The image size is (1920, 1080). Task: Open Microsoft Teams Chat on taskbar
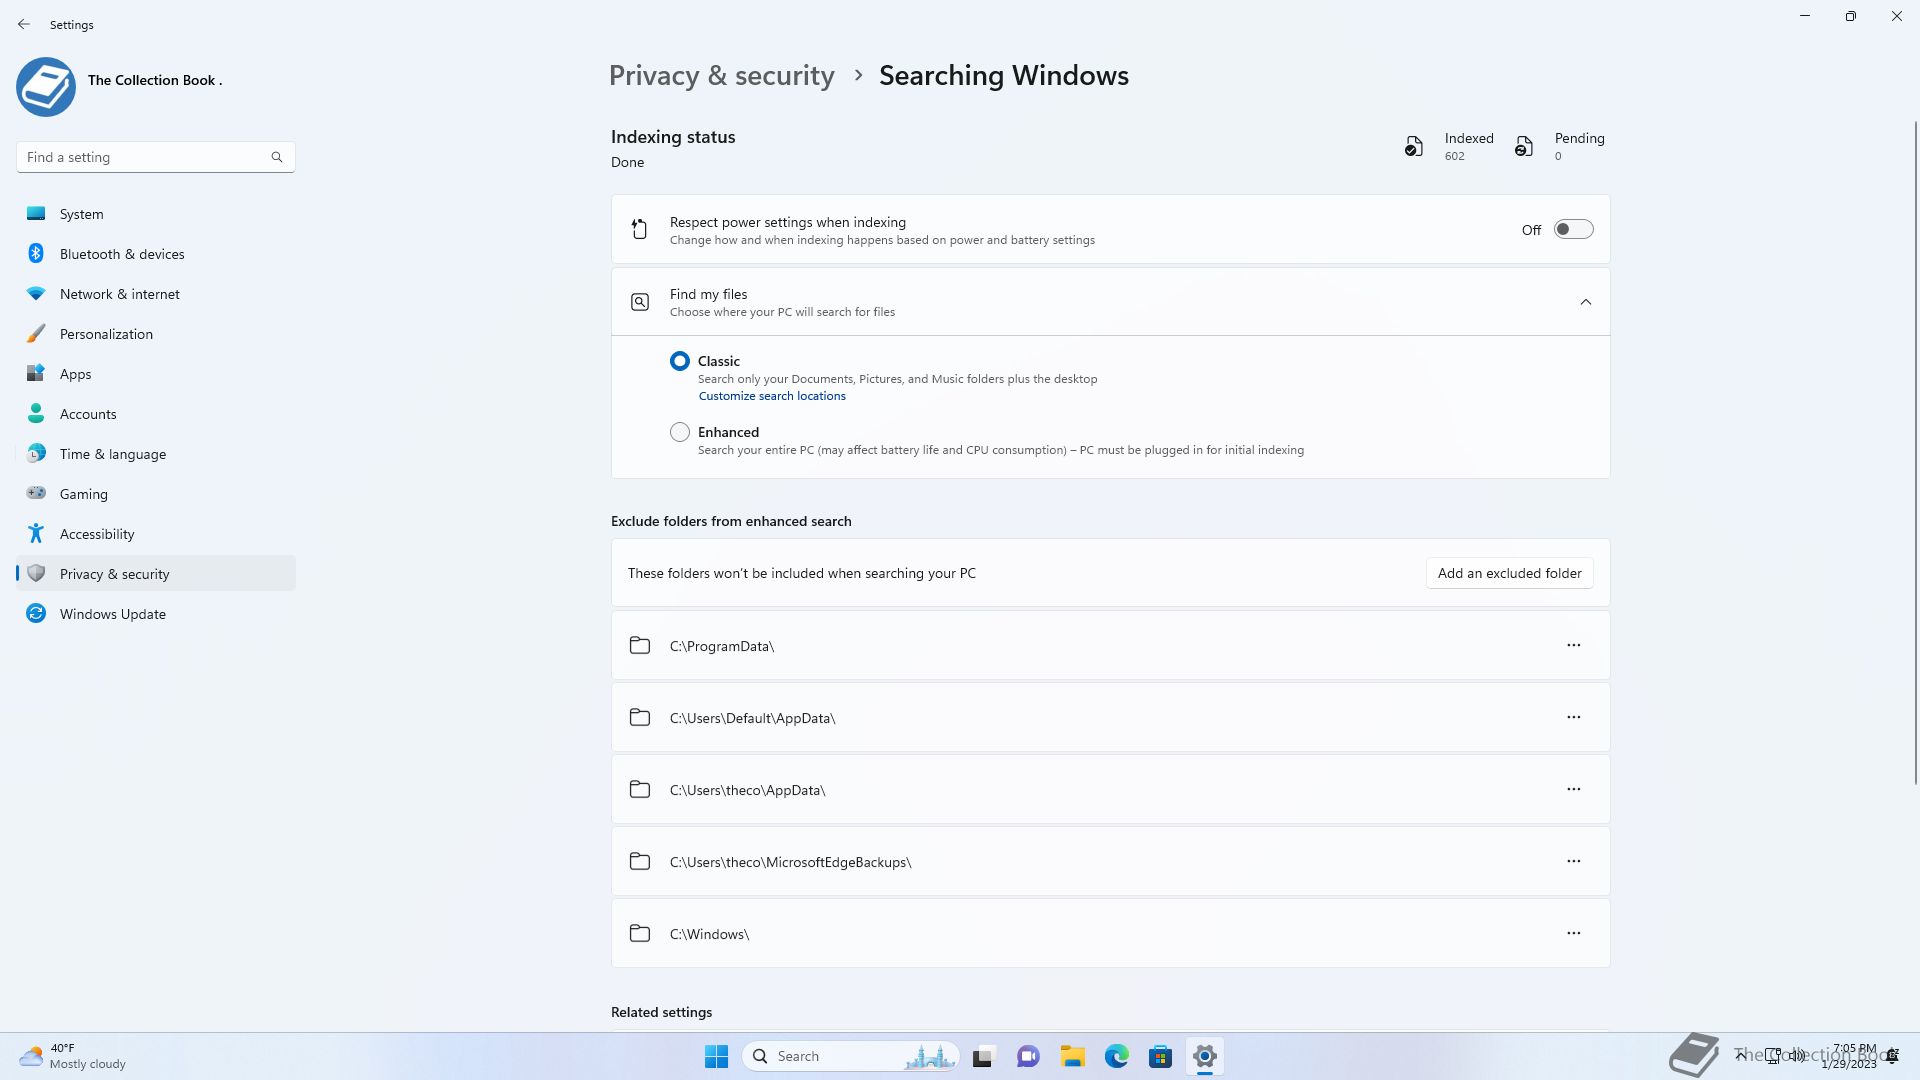[x=1028, y=1056]
